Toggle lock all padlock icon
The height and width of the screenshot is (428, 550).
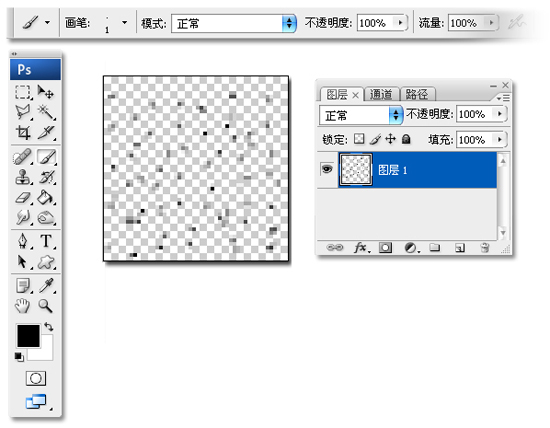(406, 139)
